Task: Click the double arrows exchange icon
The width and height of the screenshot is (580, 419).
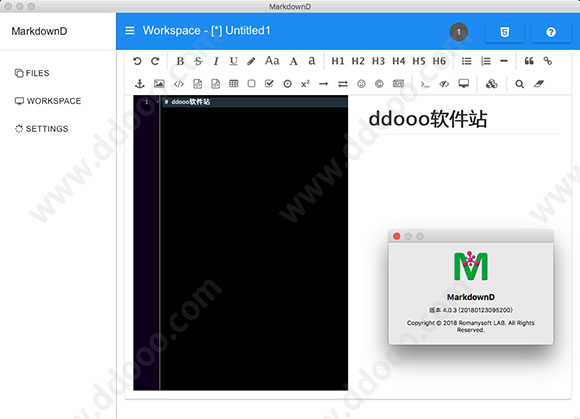Action: 343,84
